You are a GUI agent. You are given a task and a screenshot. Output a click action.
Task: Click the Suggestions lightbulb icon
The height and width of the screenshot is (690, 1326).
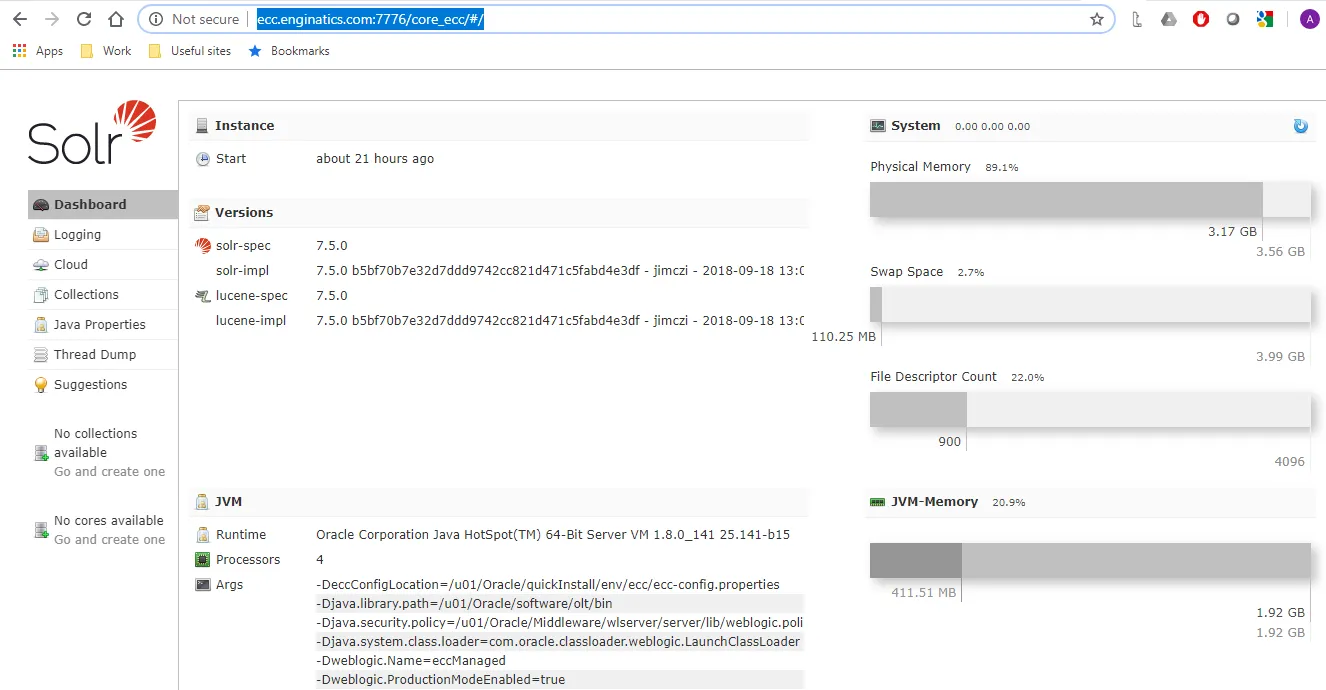pyautogui.click(x=41, y=385)
